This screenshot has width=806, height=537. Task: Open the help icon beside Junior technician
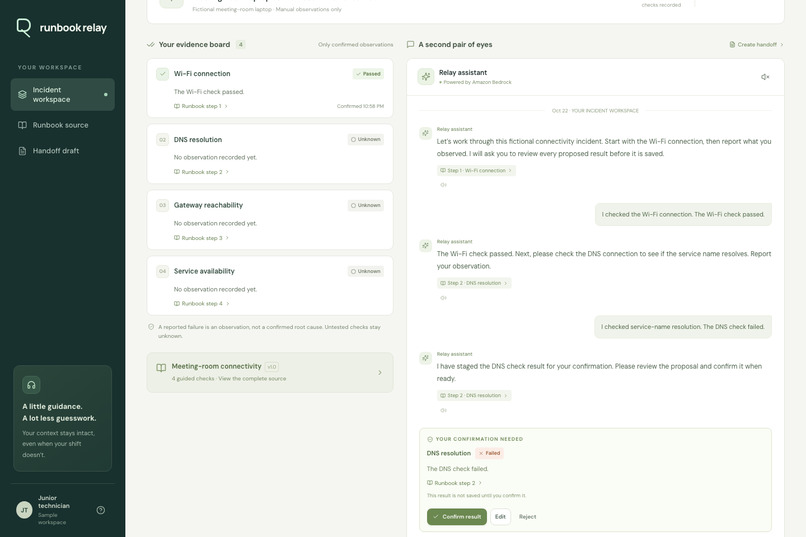(101, 510)
